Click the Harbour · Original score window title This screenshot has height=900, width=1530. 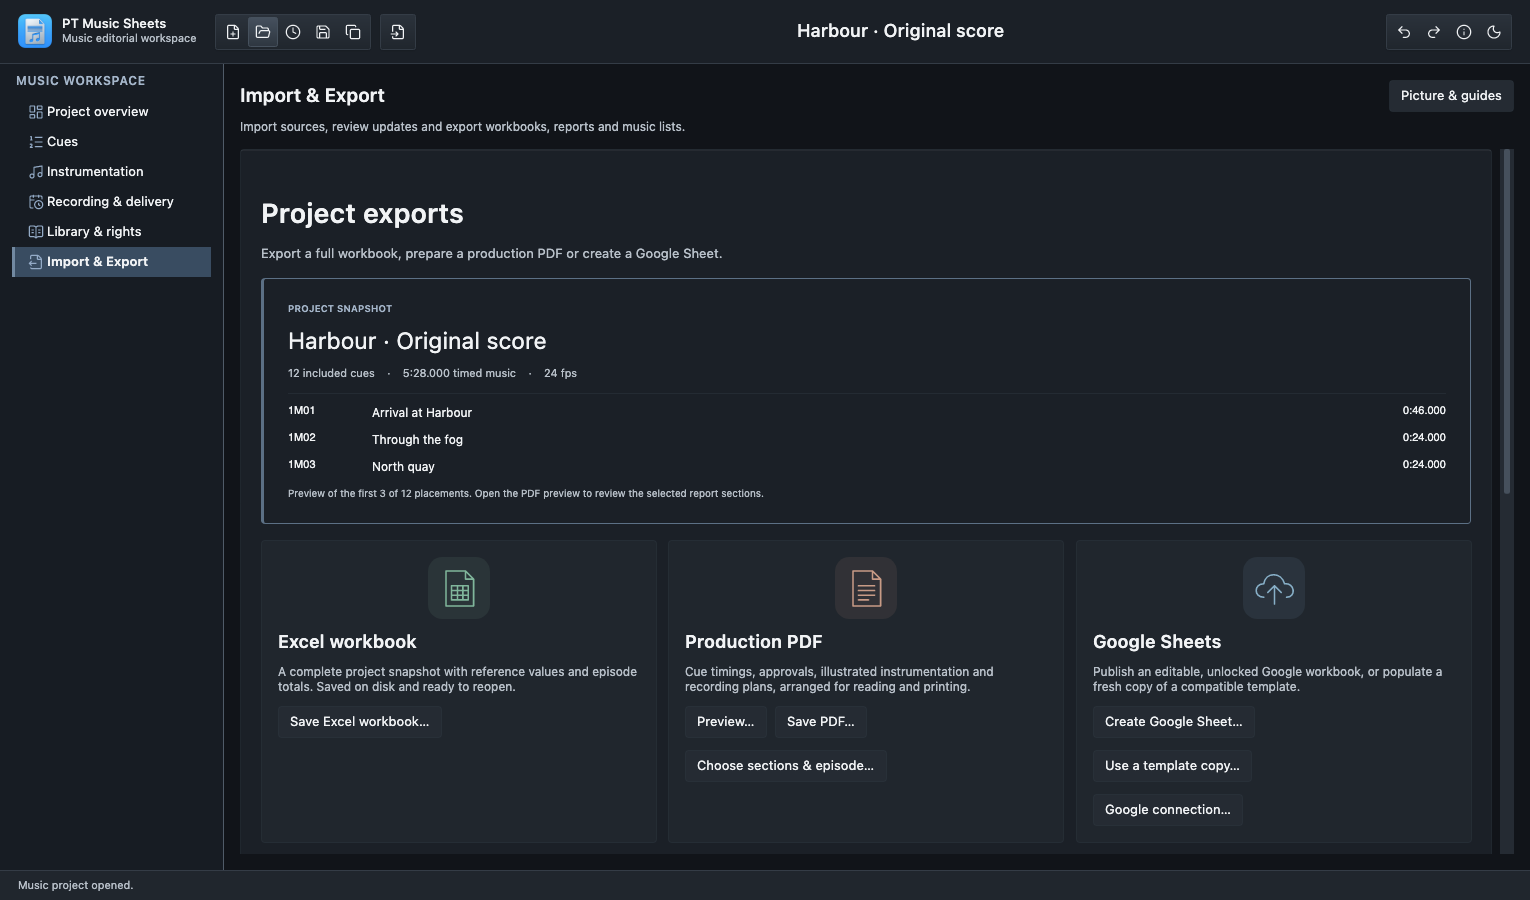click(900, 31)
